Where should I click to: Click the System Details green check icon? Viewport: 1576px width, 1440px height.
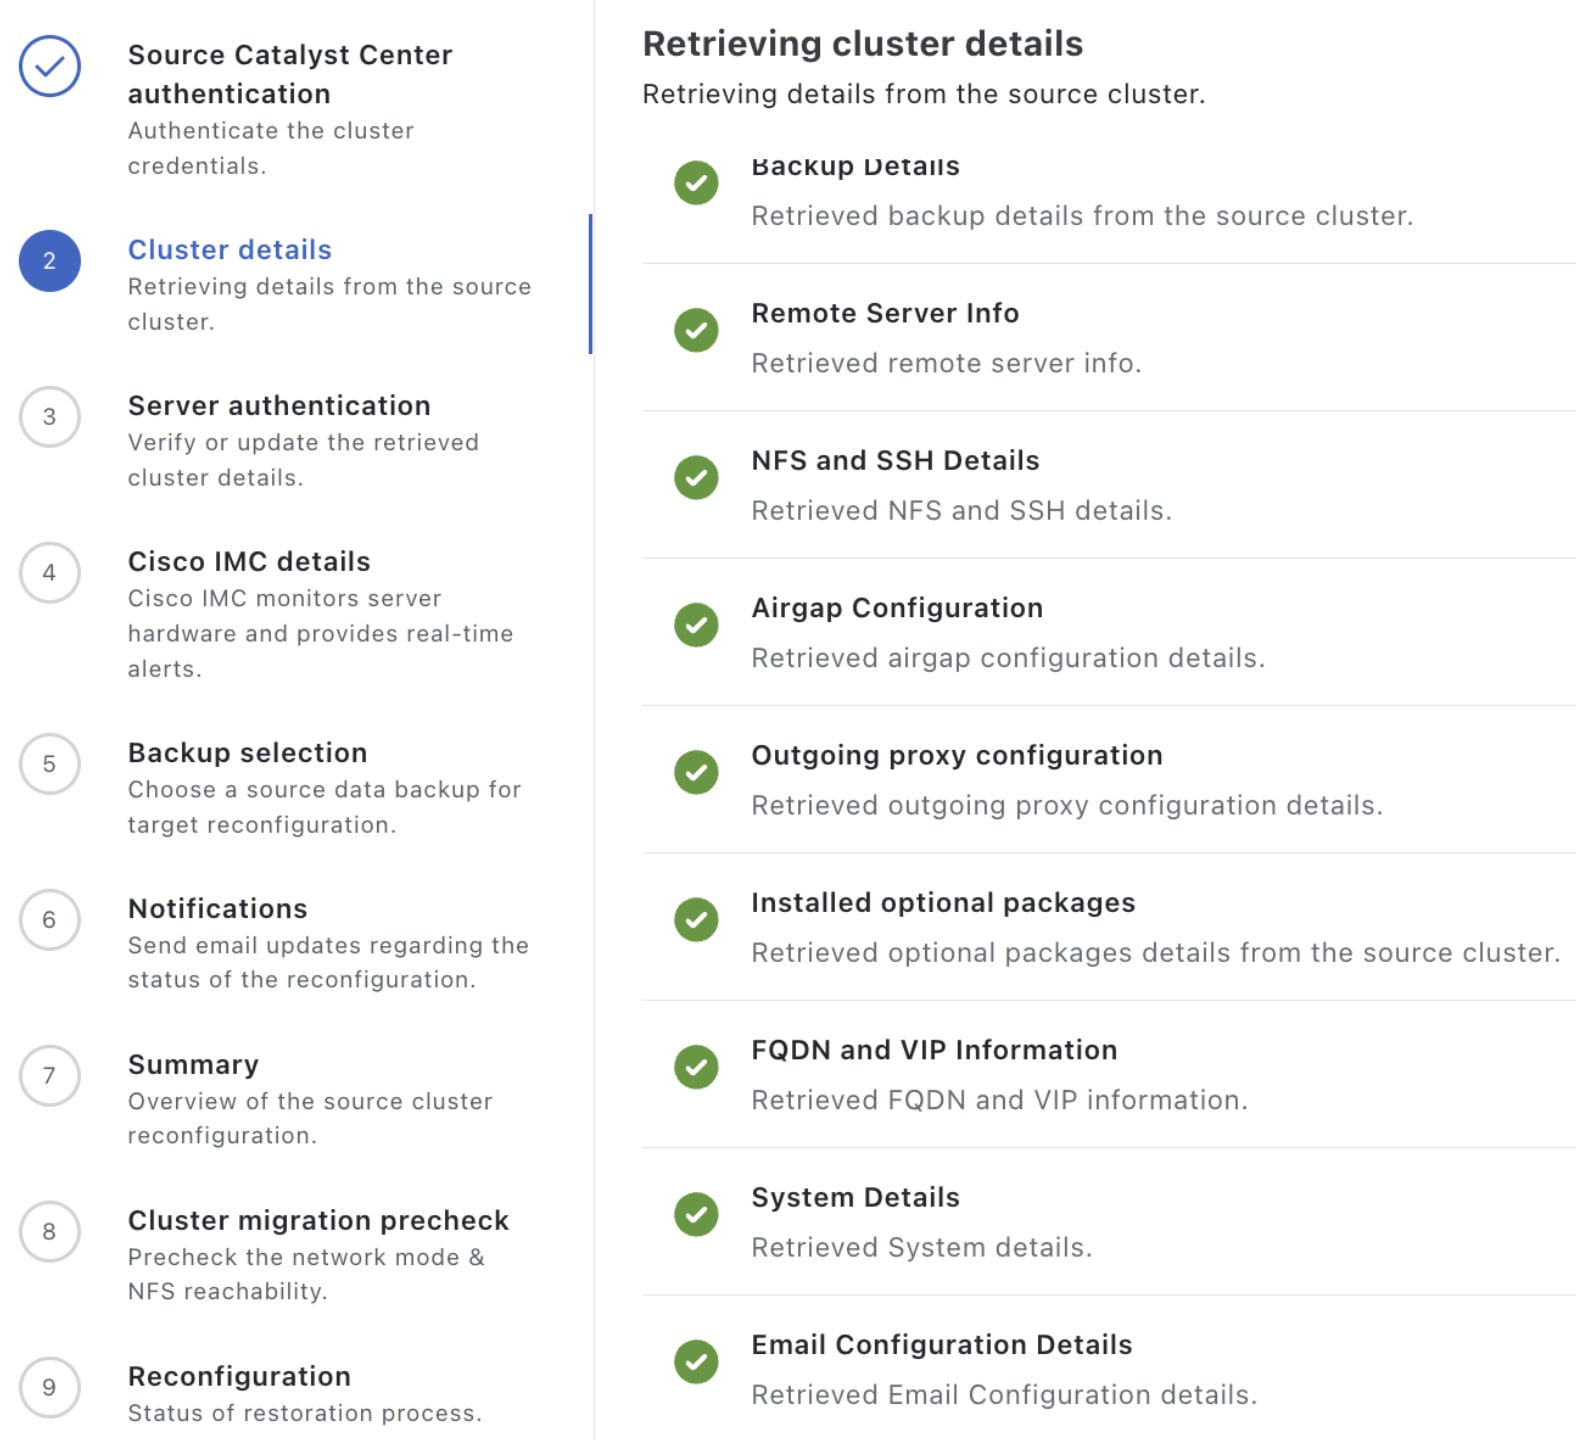coord(696,1214)
